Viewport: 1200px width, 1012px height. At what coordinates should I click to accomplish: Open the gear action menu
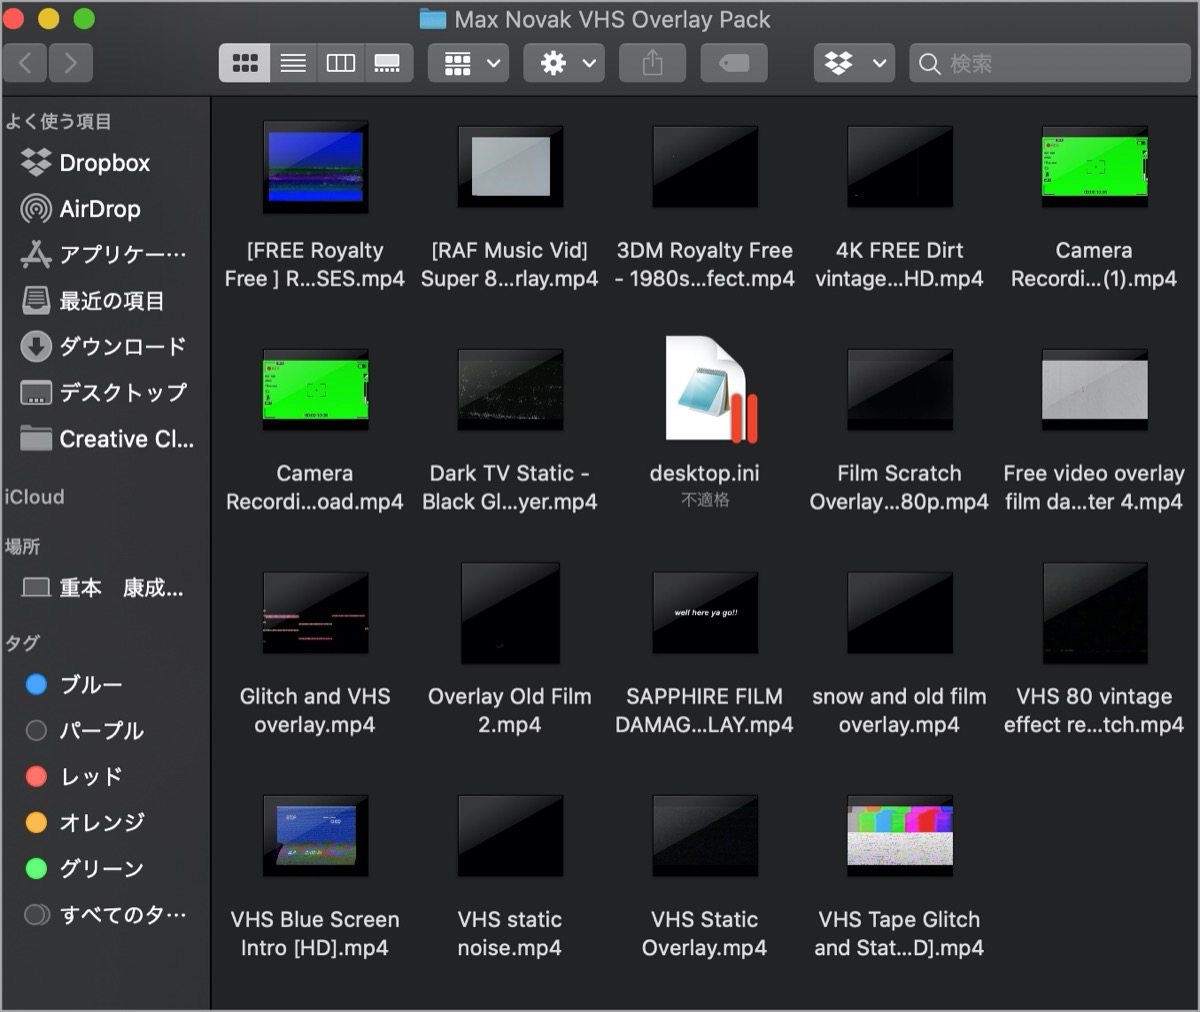point(565,64)
